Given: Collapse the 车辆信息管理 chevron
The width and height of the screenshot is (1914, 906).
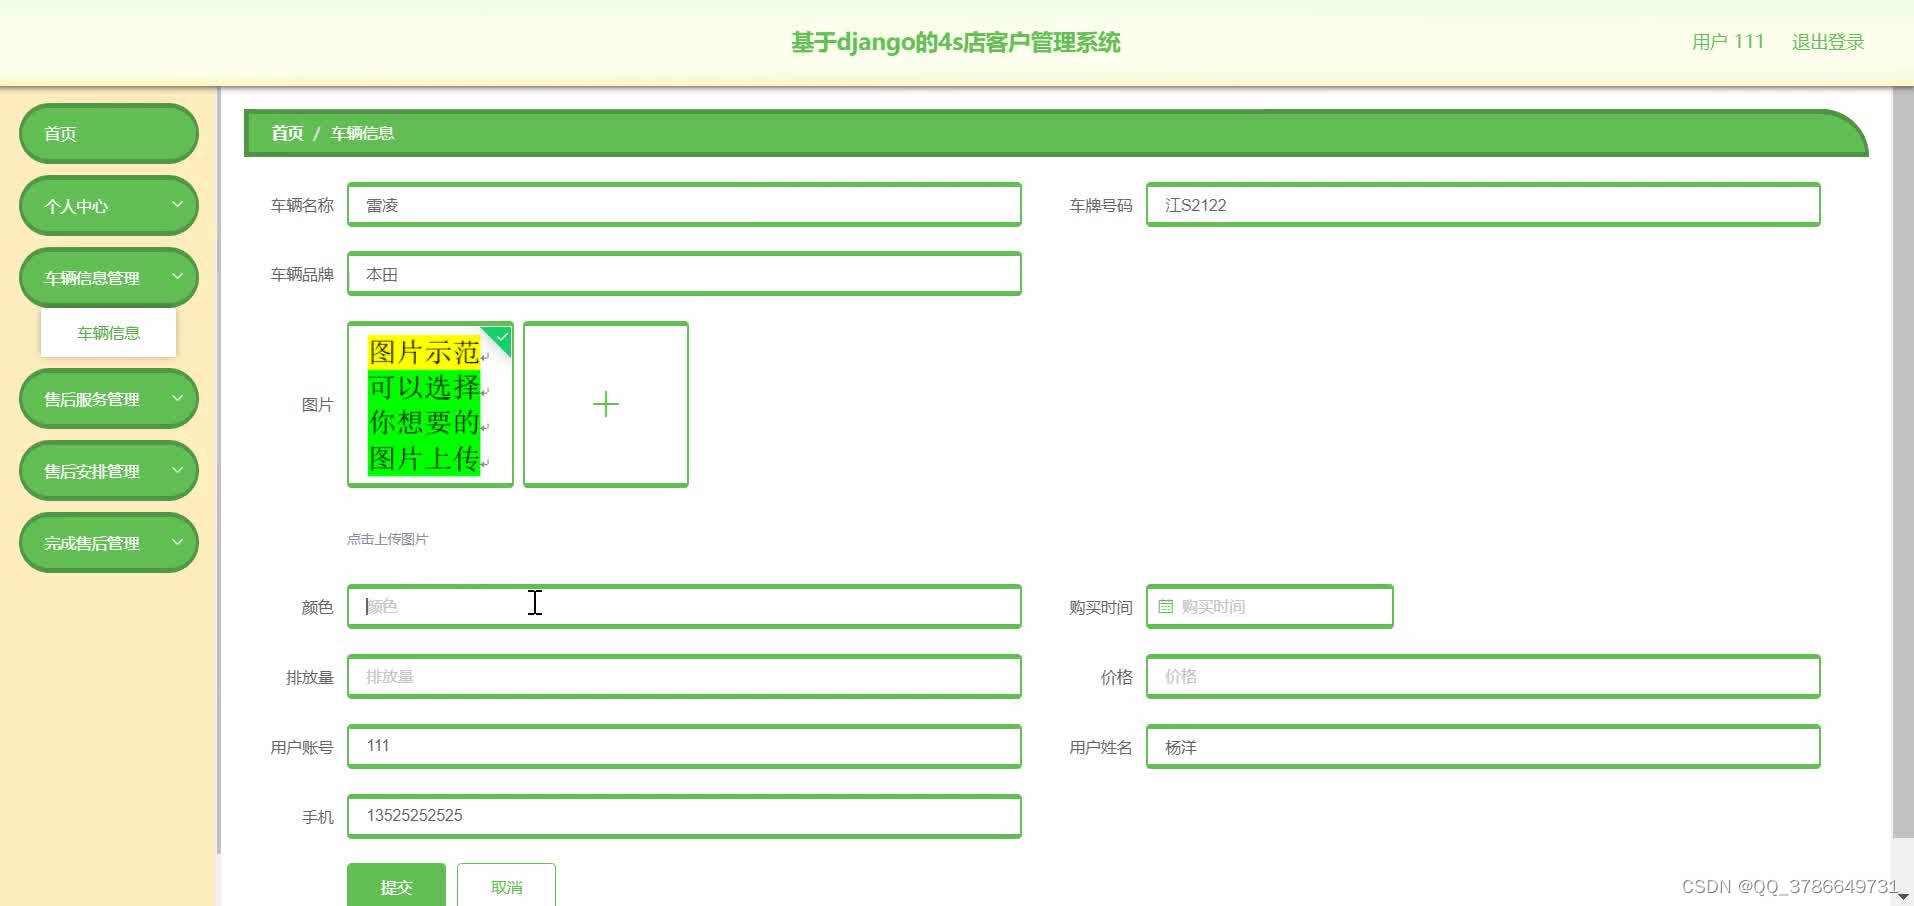Looking at the screenshot, I should coord(177,276).
